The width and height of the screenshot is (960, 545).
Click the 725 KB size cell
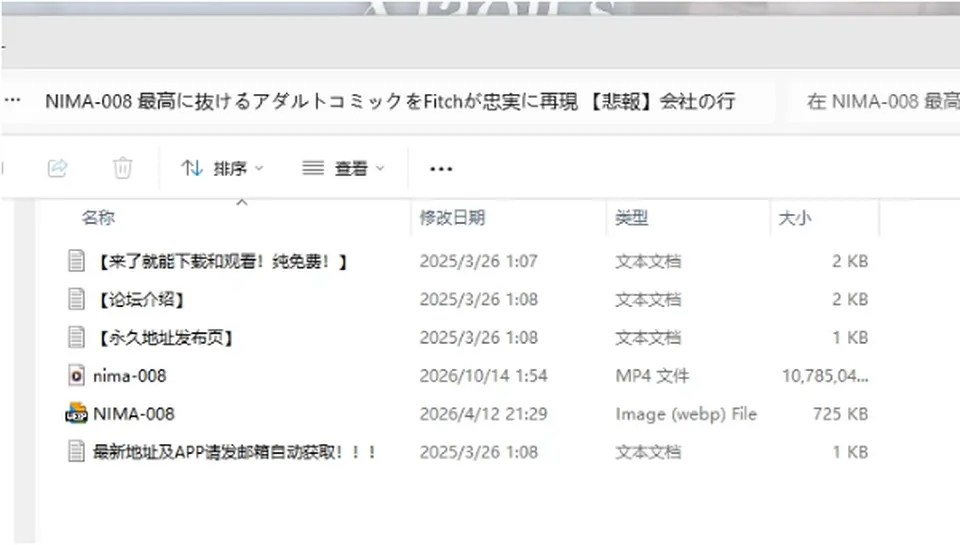[x=841, y=414]
